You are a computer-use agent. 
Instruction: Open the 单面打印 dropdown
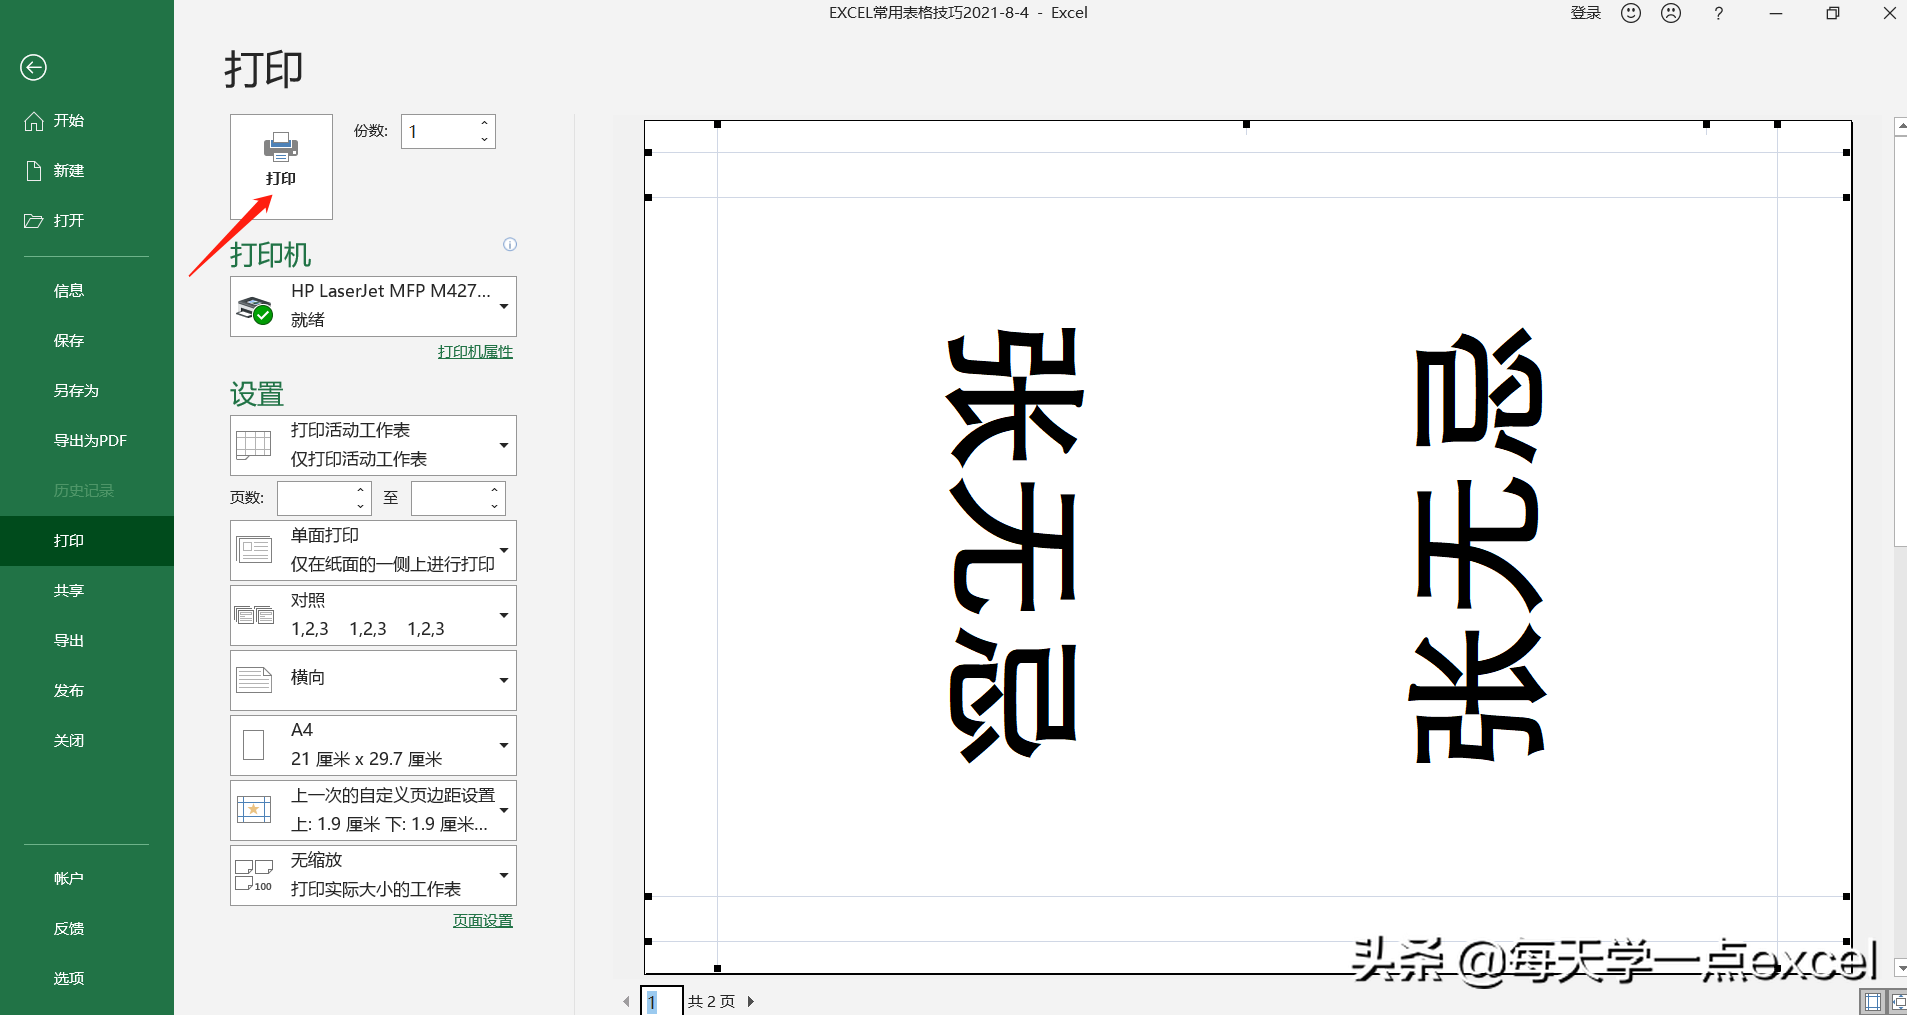373,550
